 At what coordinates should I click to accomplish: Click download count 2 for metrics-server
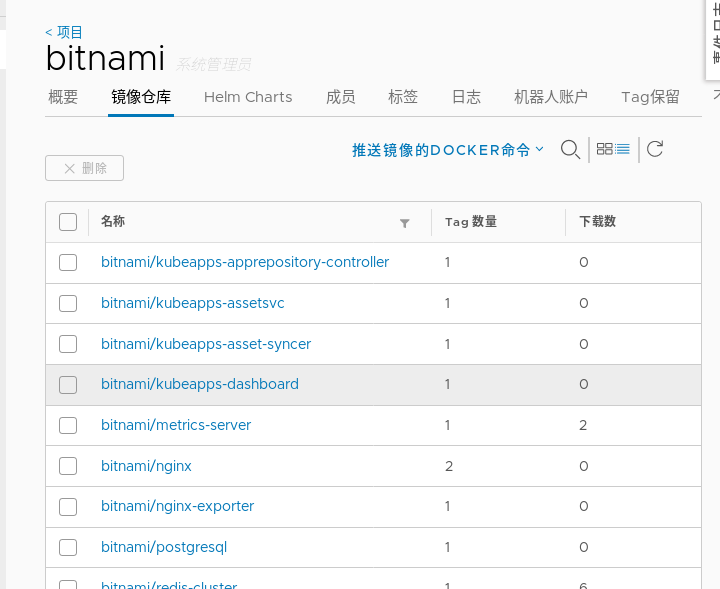click(583, 426)
